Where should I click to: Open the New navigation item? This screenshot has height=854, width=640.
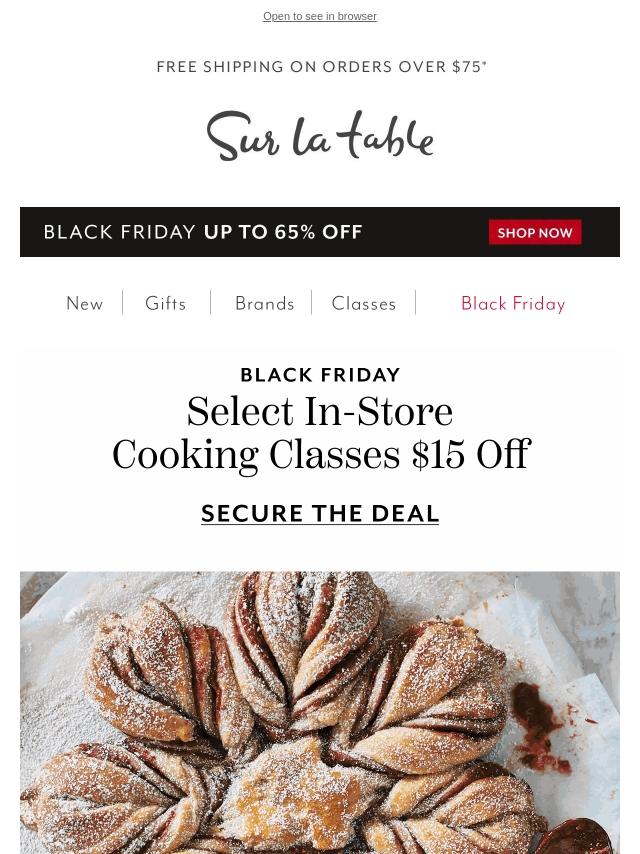(x=85, y=304)
